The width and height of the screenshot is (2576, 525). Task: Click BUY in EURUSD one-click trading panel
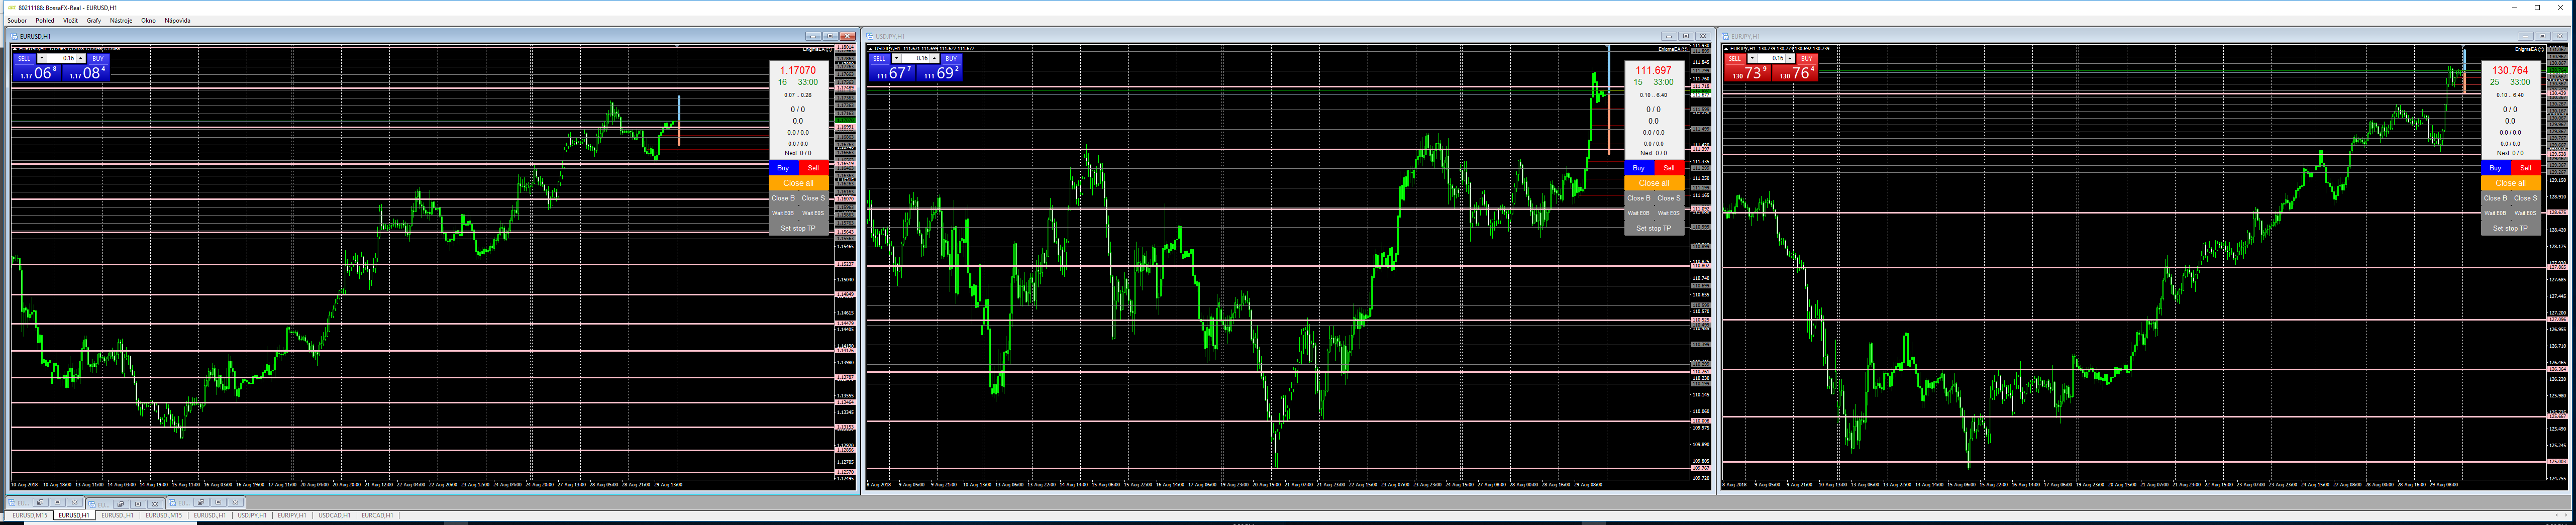coord(98,59)
